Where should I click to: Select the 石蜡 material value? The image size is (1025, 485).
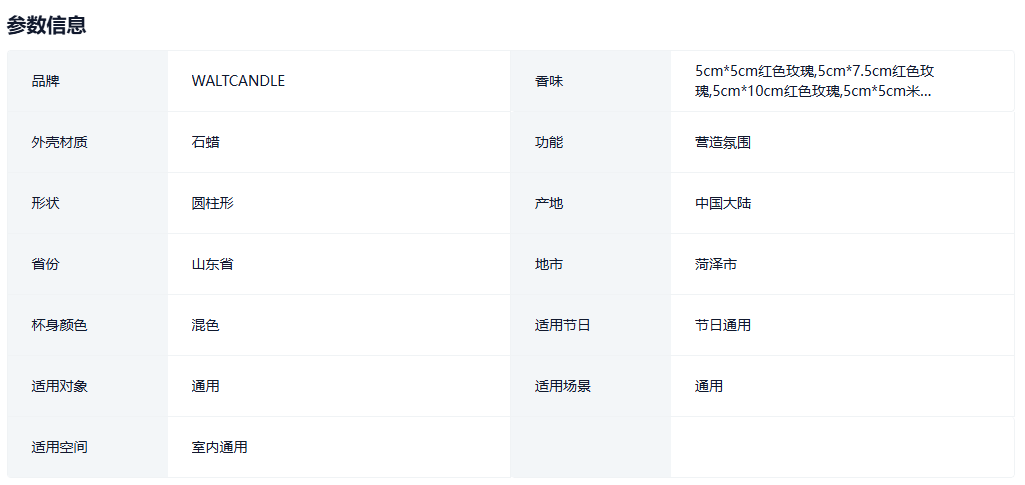click(206, 142)
